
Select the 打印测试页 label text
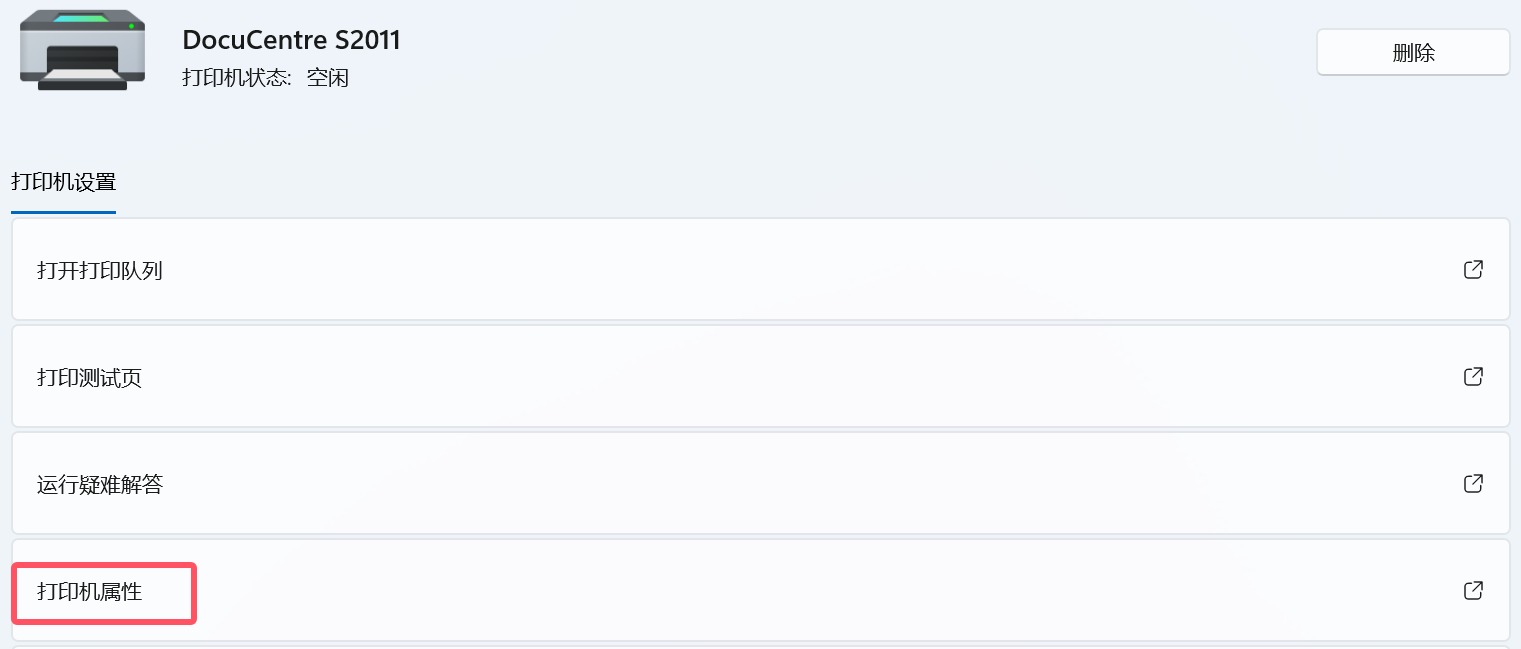pos(90,378)
